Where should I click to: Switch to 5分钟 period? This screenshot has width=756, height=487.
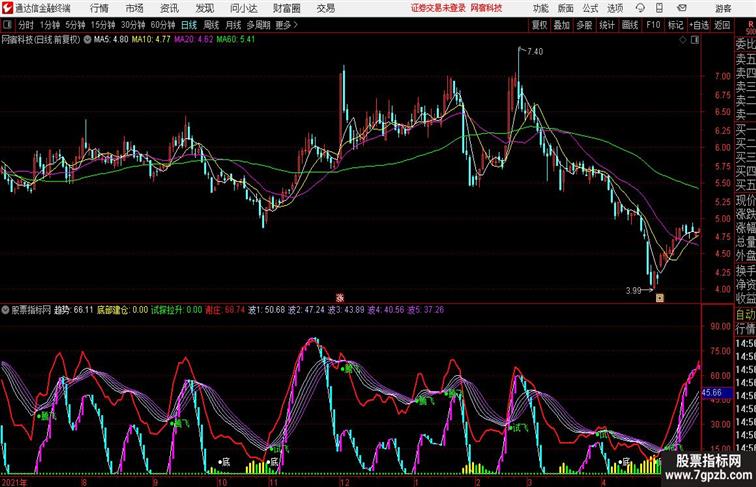(75, 25)
